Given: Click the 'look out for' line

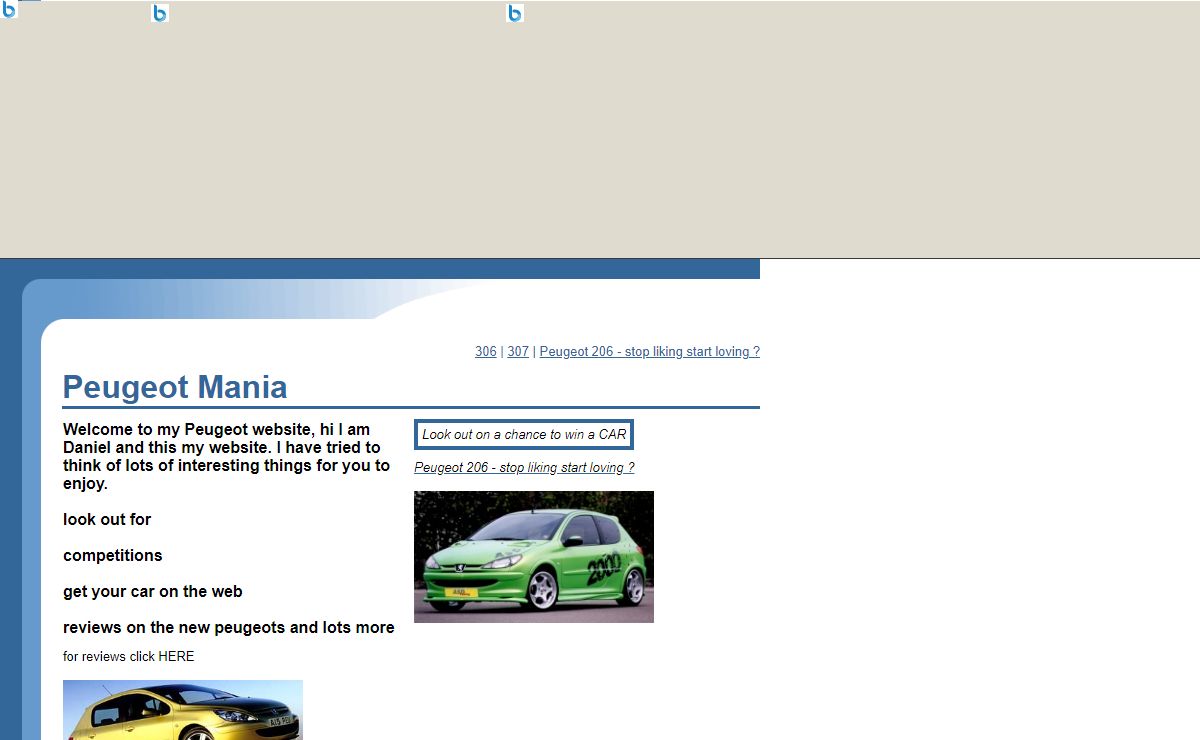Looking at the screenshot, I should tap(107, 520).
